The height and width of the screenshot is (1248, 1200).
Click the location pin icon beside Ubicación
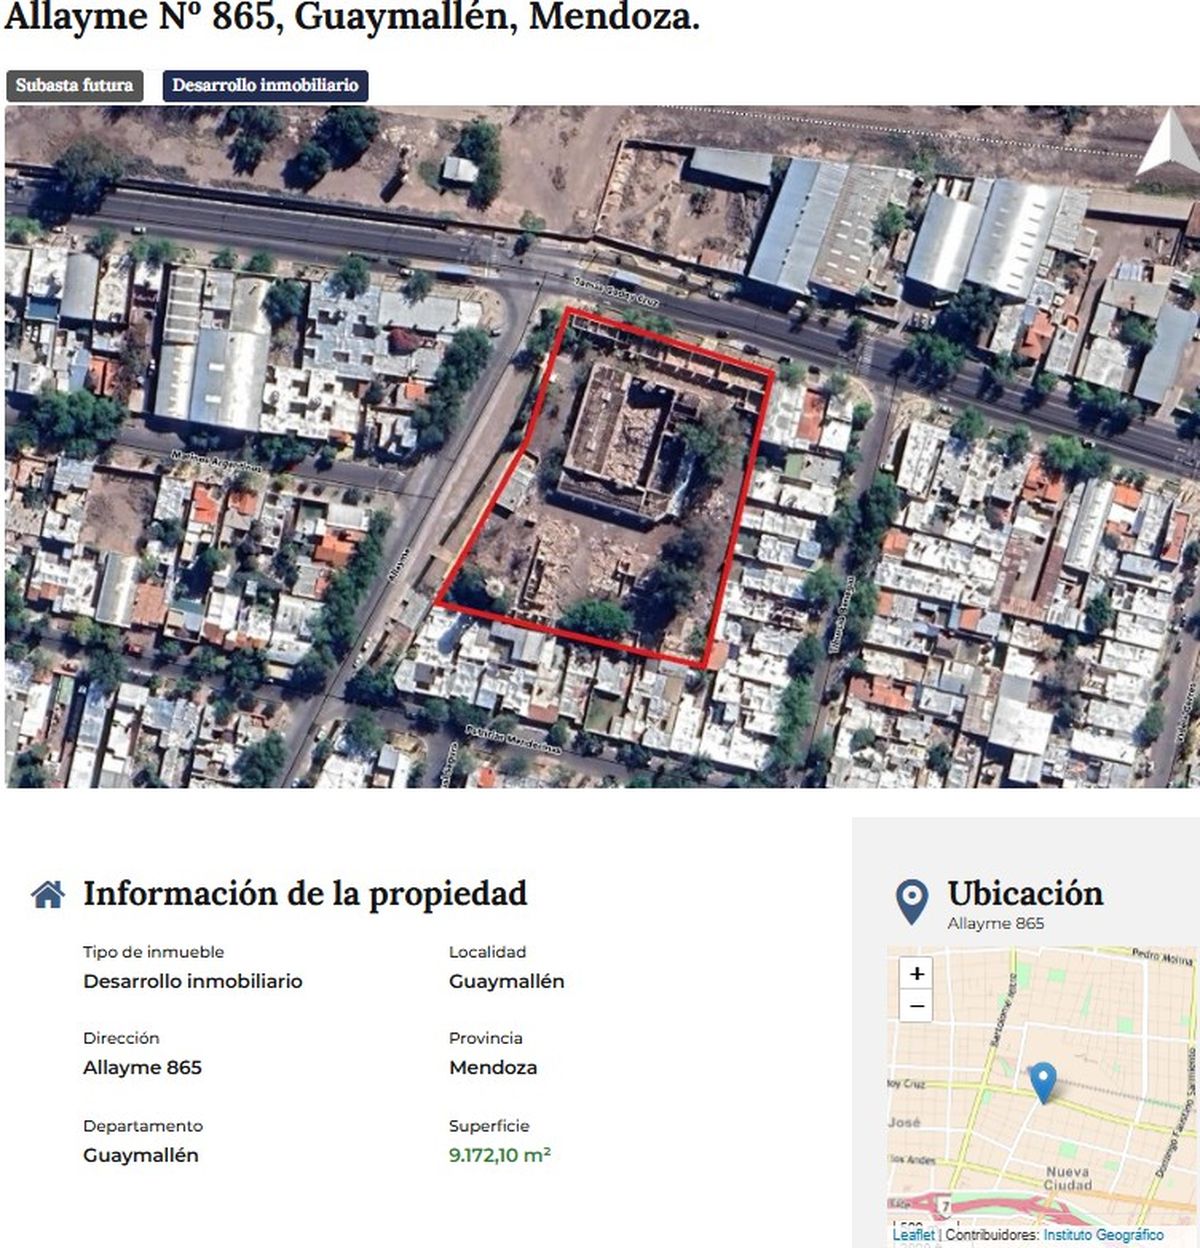pos(911,901)
